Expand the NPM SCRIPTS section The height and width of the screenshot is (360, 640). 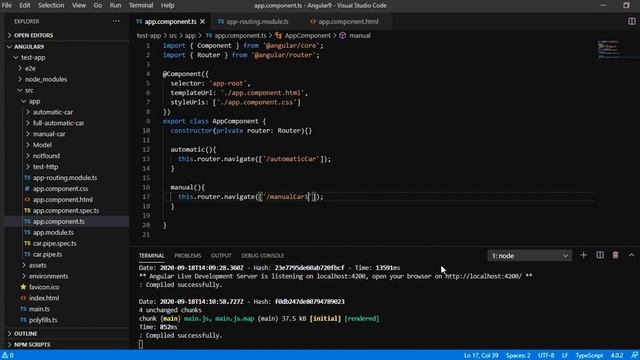coord(32,345)
